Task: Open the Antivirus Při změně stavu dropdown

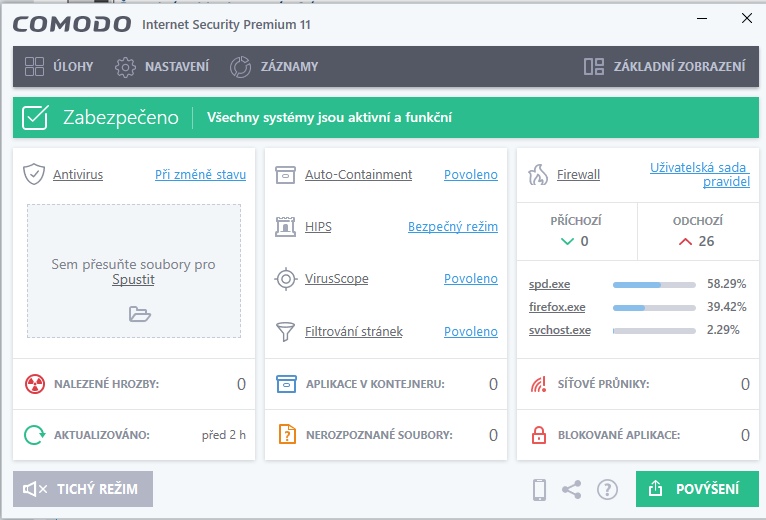Action: click(200, 175)
